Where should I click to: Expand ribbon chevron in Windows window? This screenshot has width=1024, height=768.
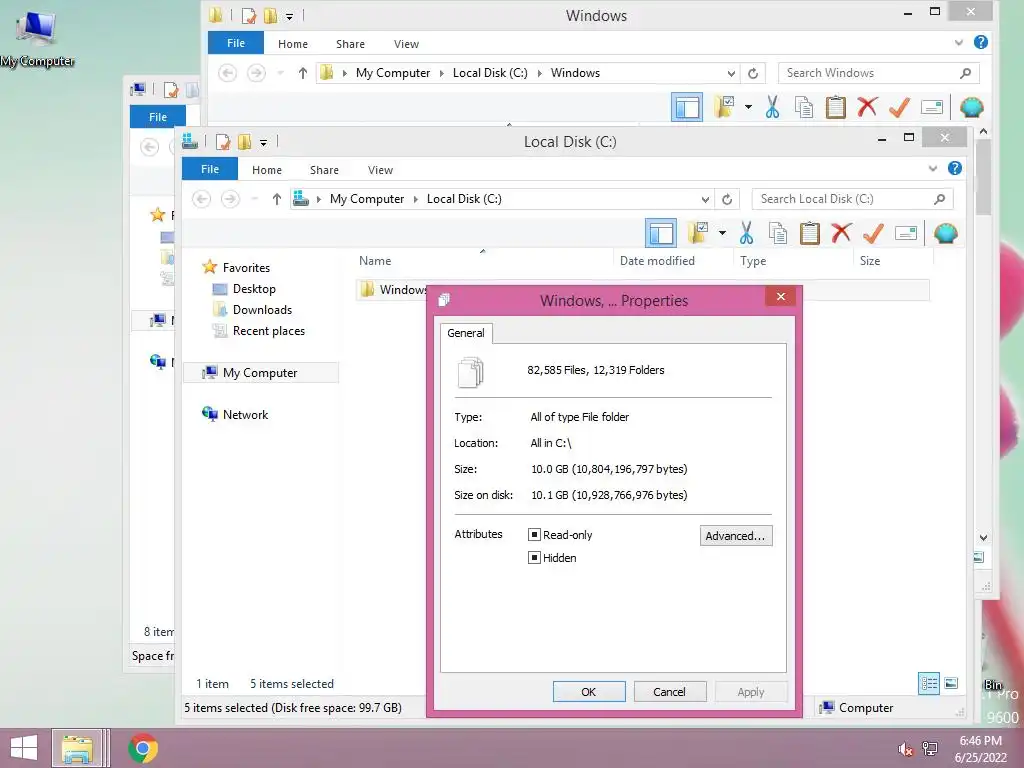pyautogui.click(x=959, y=42)
